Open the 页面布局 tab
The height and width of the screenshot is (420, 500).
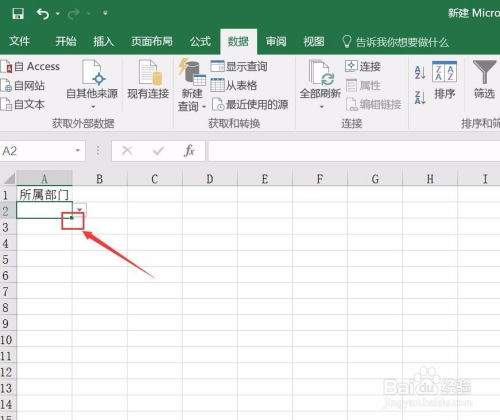[x=152, y=41]
